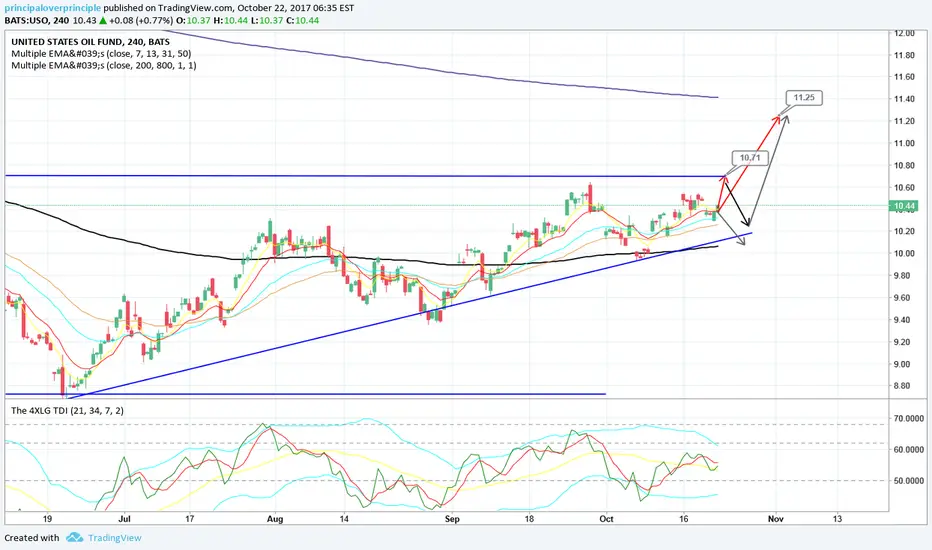Click the 9.20 price axis label

pos(904,342)
